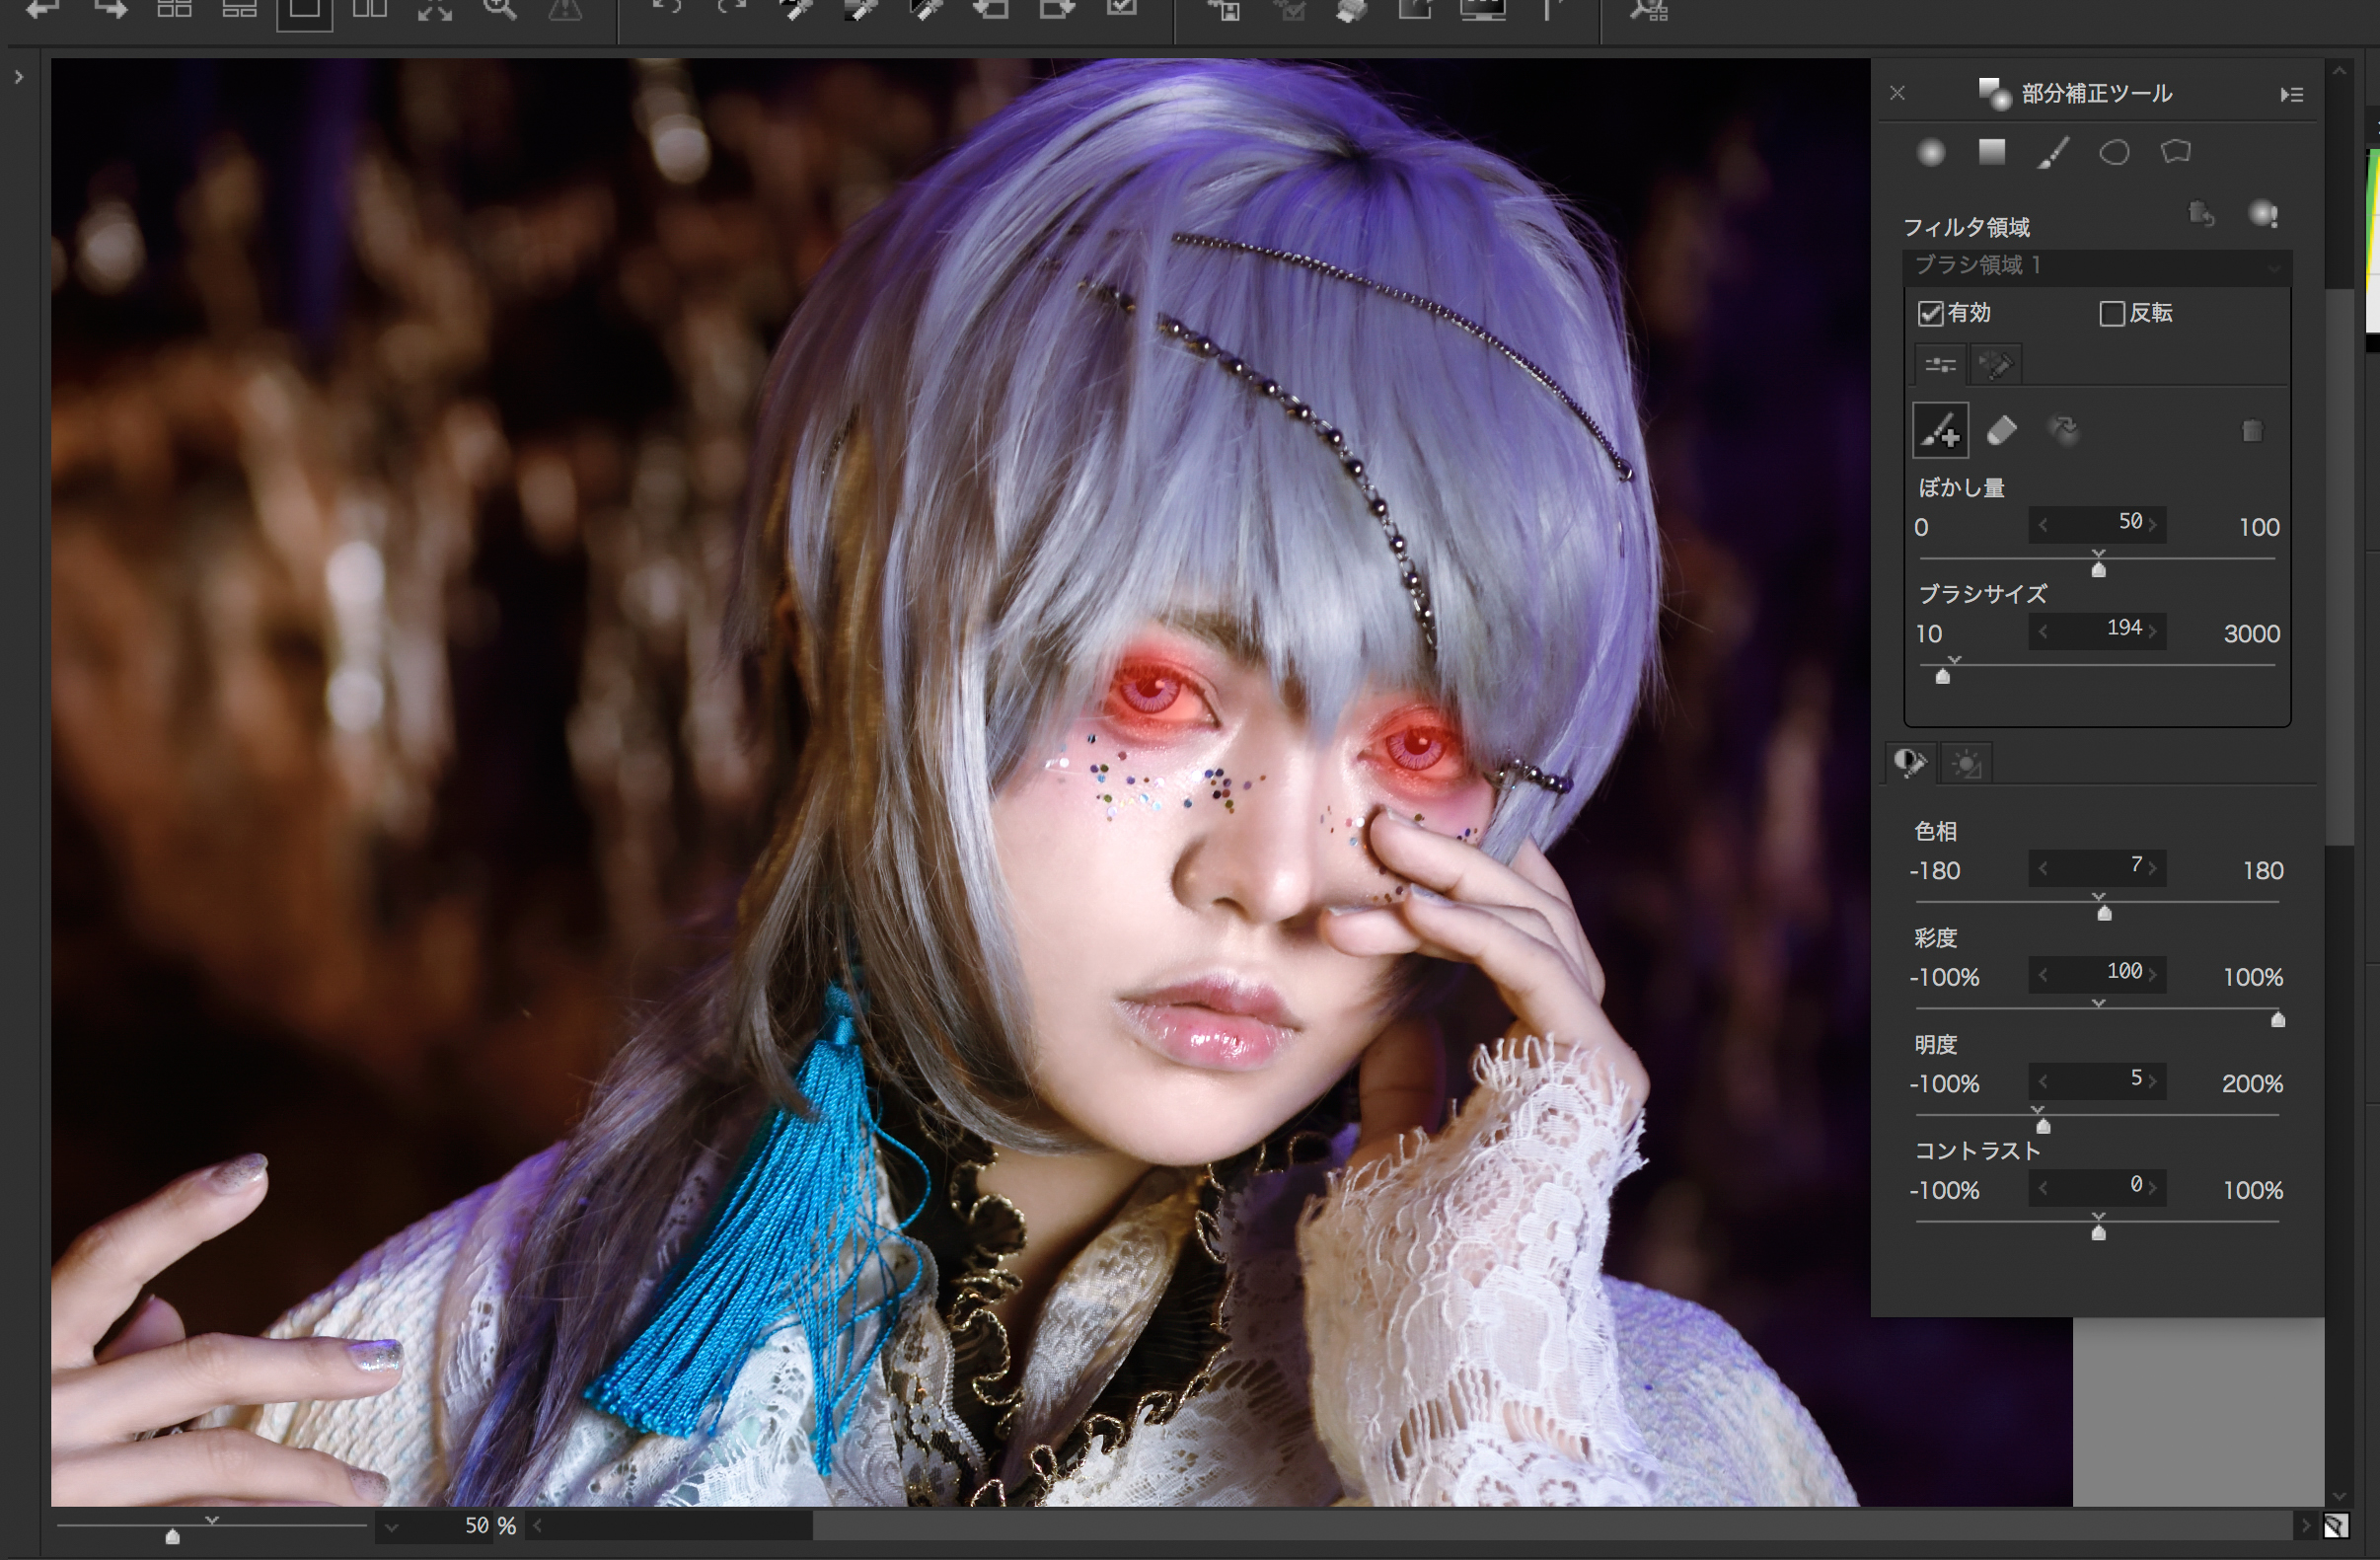
Task: Select the linear gradient filter tool
Action: [1992, 152]
